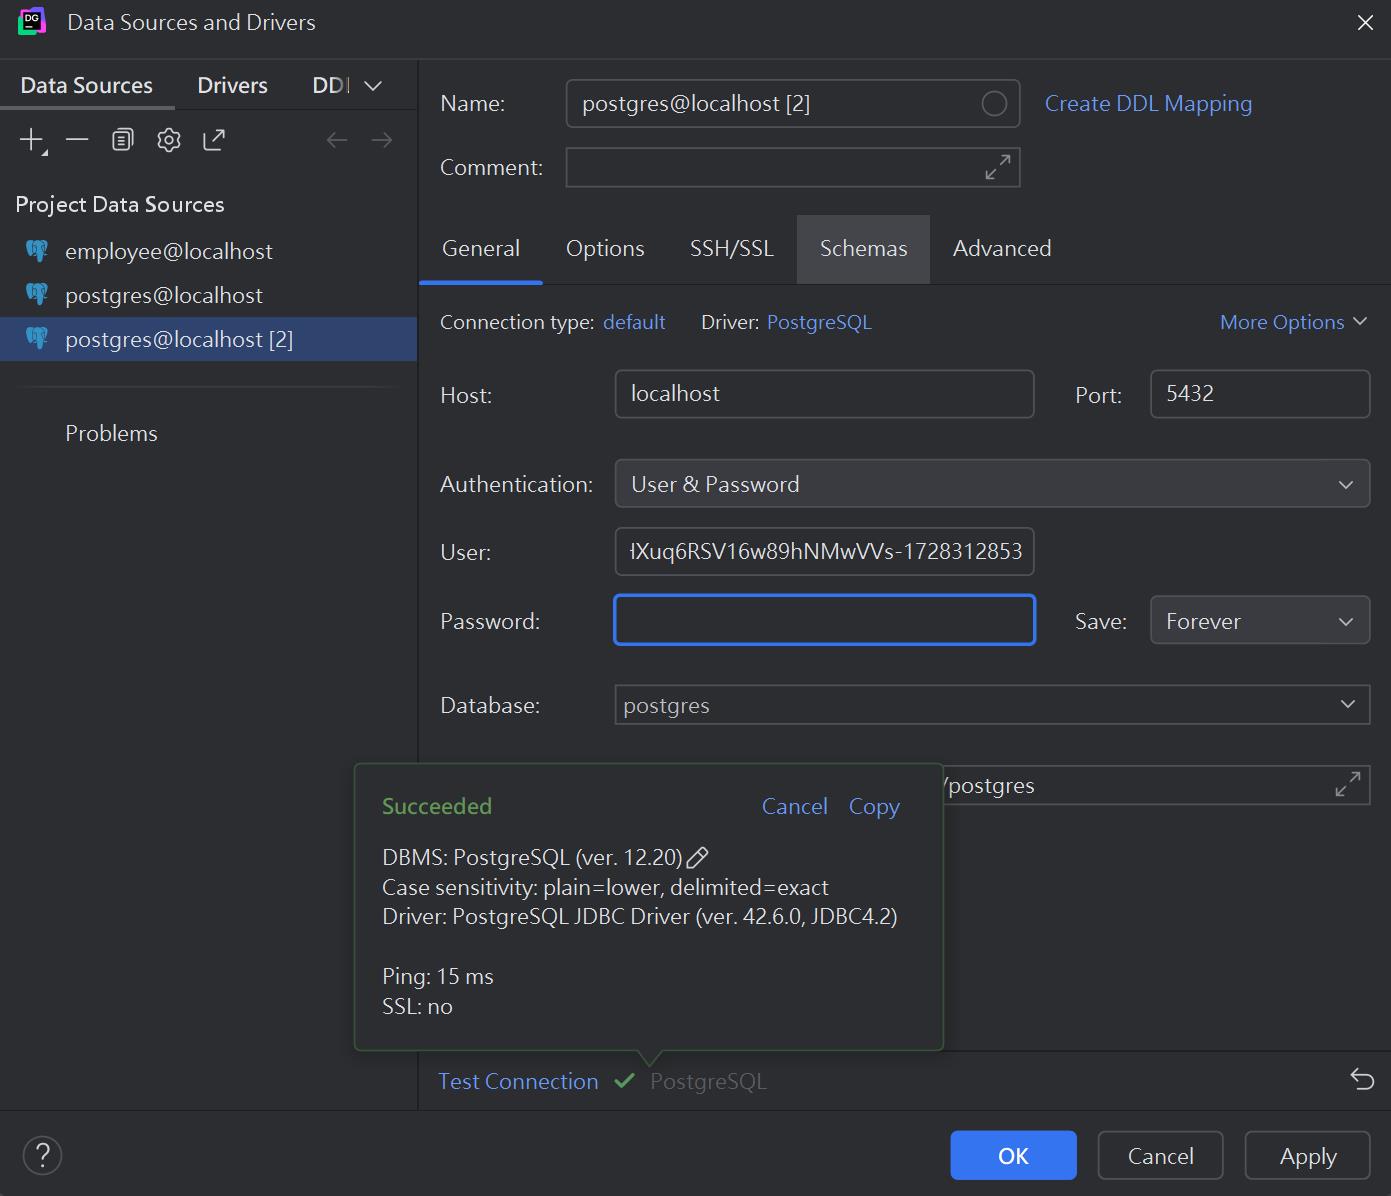Expand the Comment field
Screen dimensions: 1391x1196
point(998,167)
